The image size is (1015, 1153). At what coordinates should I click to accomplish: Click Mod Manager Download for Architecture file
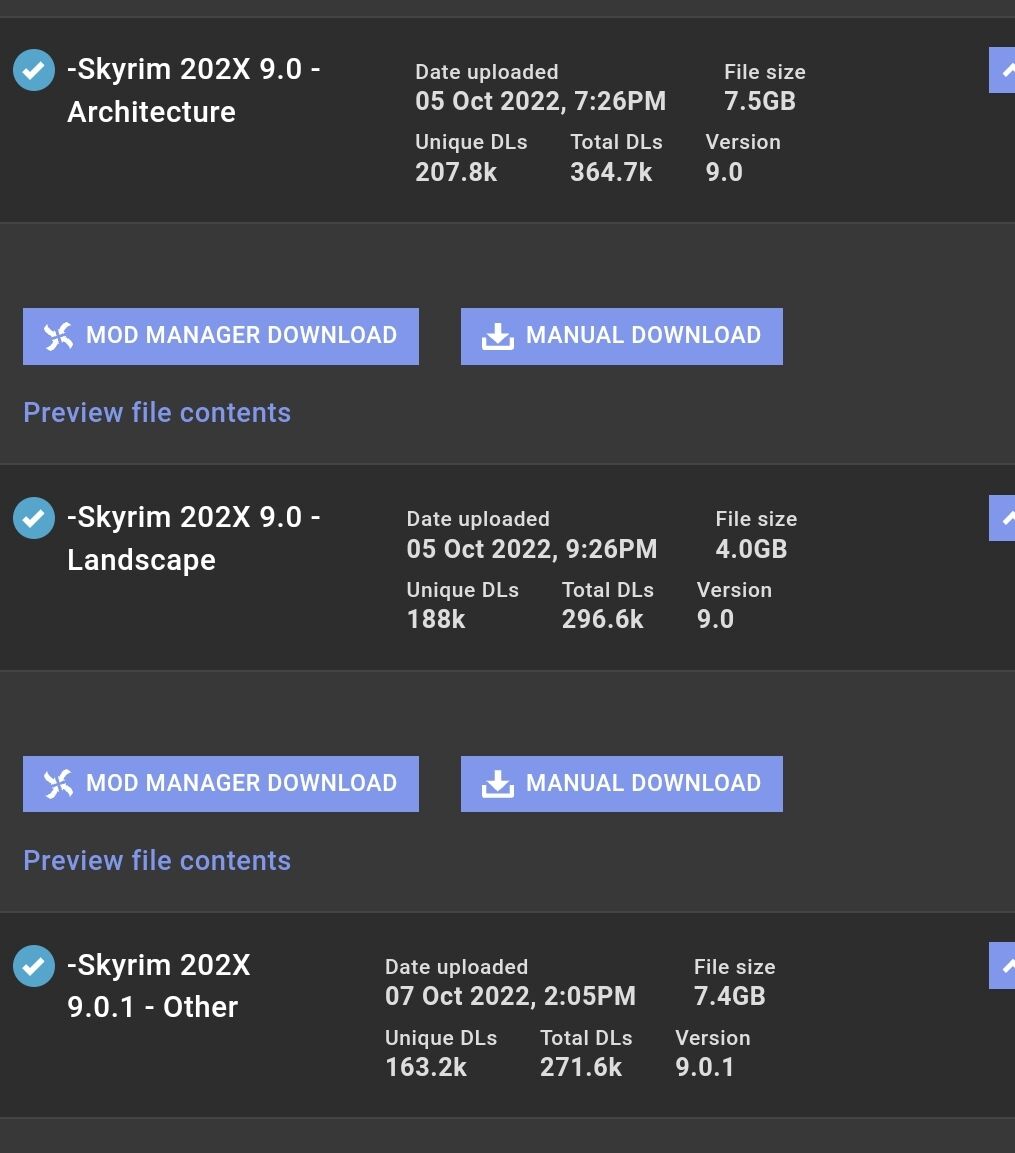pyautogui.click(x=221, y=336)
